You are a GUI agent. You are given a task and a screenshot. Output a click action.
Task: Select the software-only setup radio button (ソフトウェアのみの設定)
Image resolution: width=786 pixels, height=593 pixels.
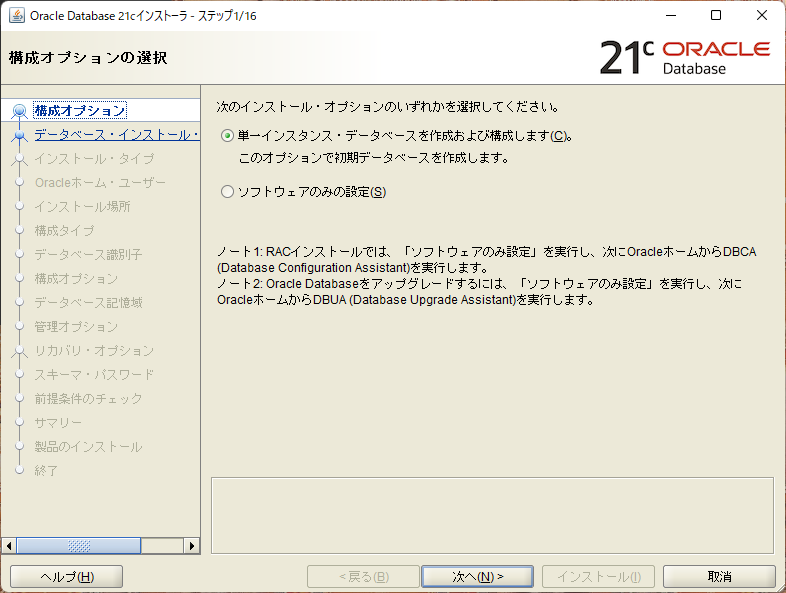coord(227,192)
